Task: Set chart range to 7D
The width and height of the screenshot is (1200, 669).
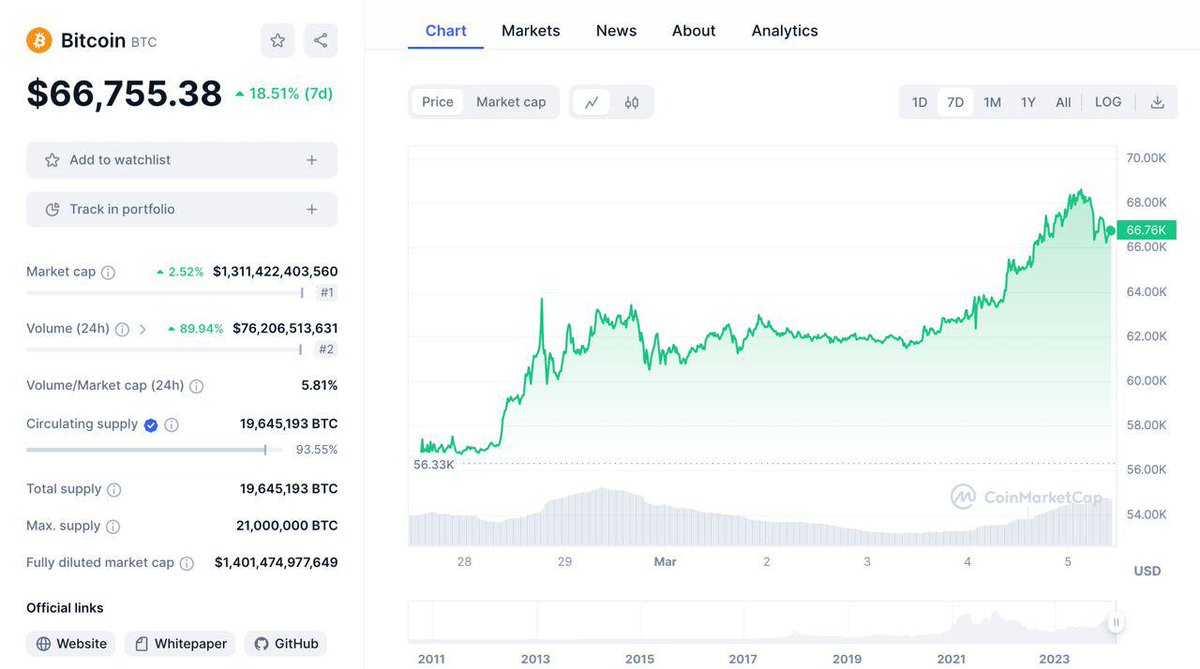Action: pyautogui.click(x=955, y=102)
